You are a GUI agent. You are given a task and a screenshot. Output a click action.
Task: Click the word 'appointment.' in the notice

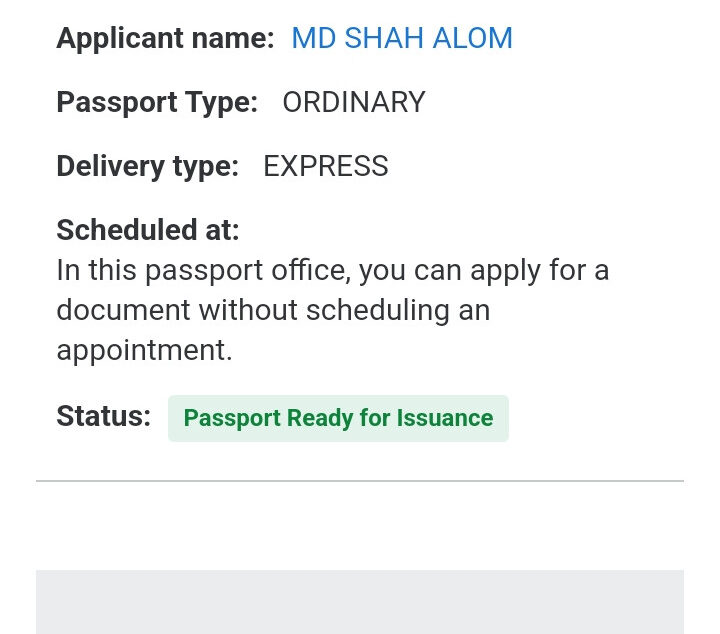pyautogui.click(x=144, y=350)
